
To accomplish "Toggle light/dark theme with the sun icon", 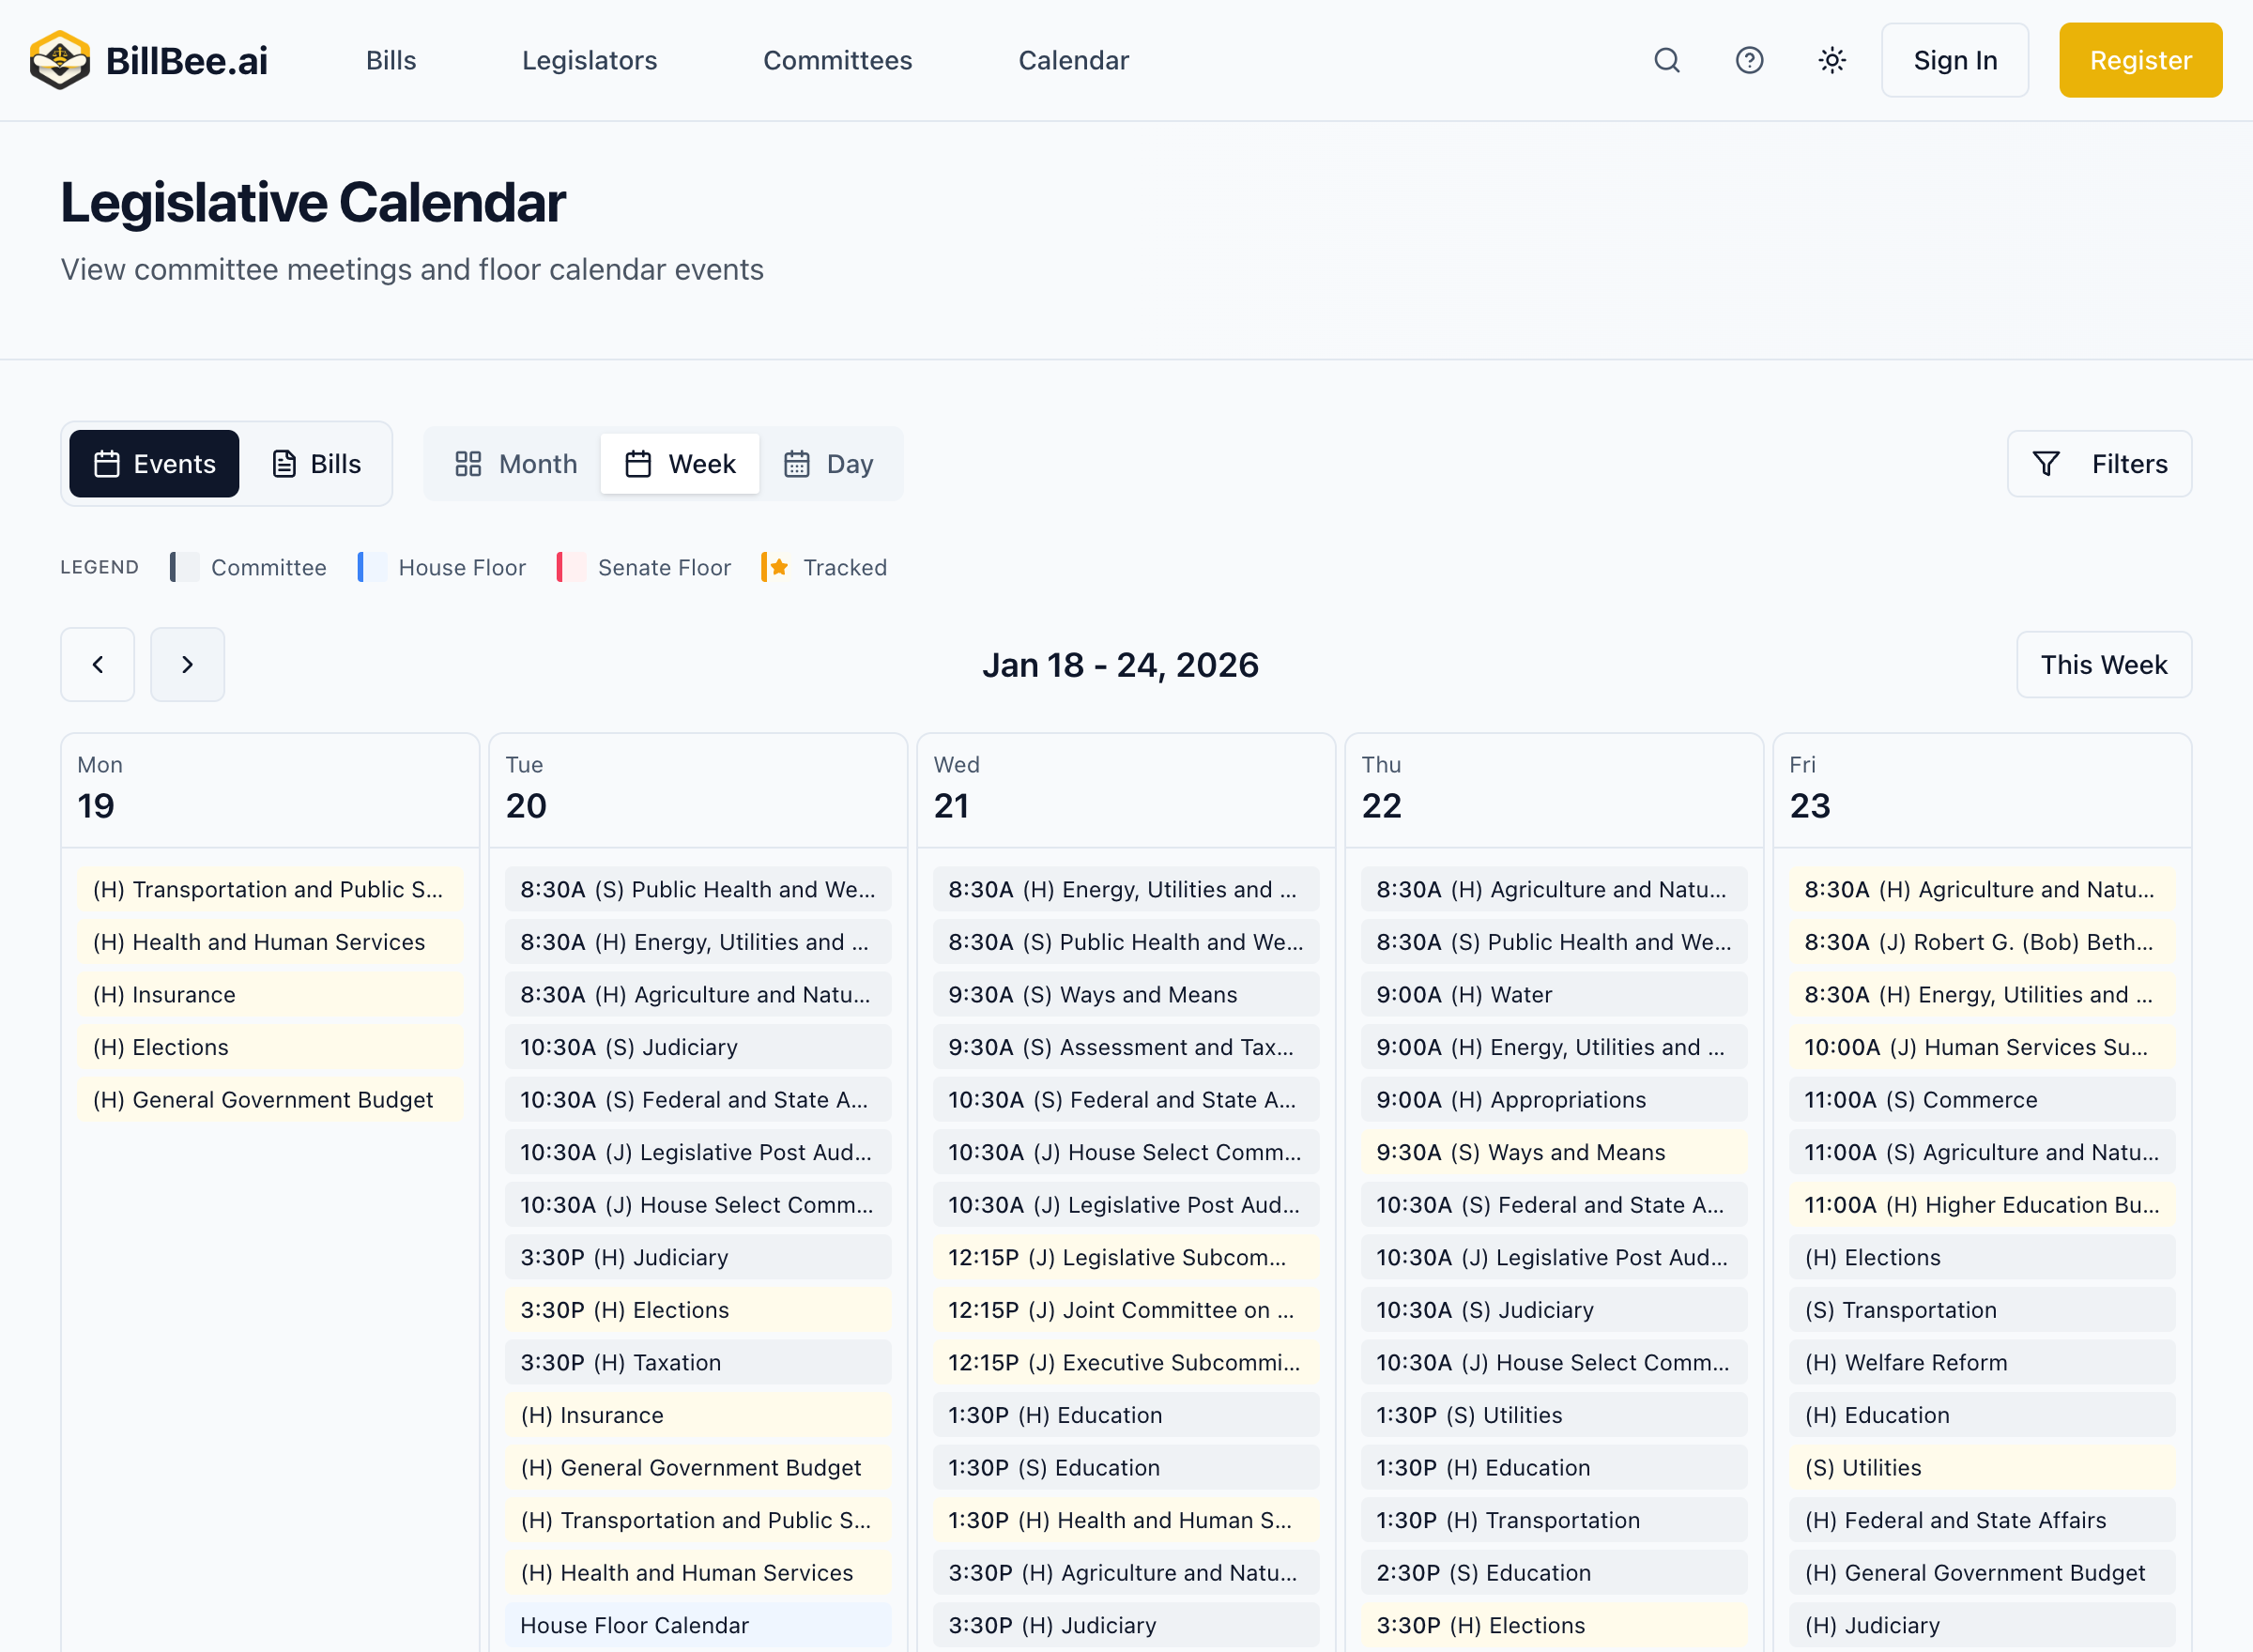I will [1831, 60].
